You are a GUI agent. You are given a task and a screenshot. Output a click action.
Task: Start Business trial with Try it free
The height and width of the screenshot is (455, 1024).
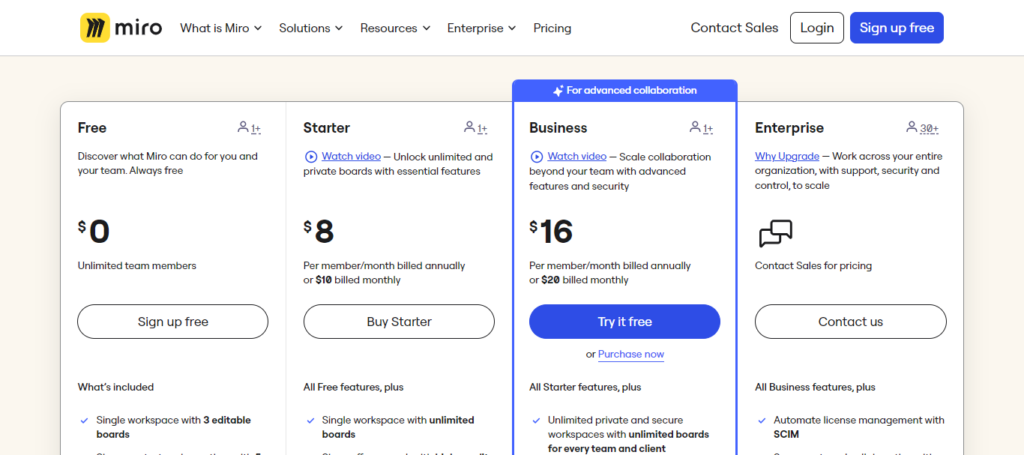(x=624, y=322)
